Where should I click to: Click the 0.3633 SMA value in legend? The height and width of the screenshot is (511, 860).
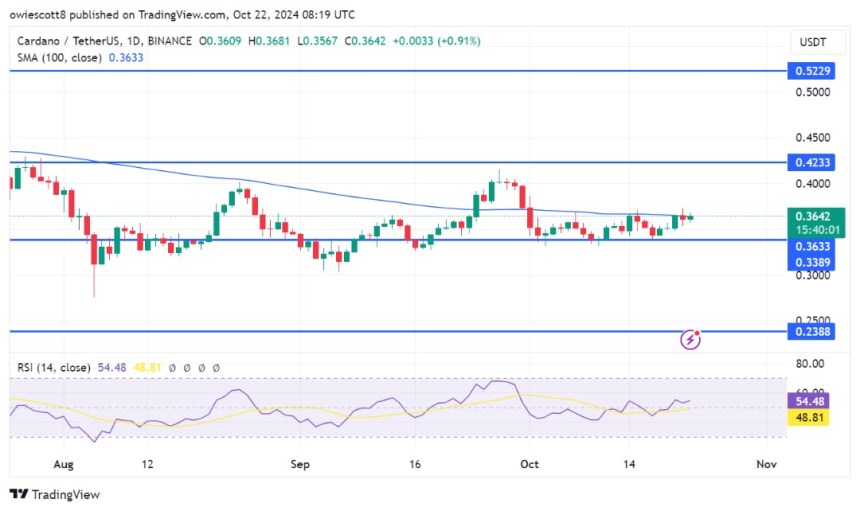127,57
